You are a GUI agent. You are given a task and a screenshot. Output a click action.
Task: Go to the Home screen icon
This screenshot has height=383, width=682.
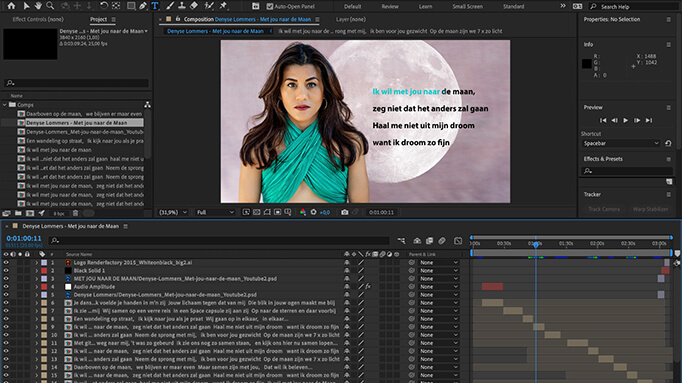point(11,6)
